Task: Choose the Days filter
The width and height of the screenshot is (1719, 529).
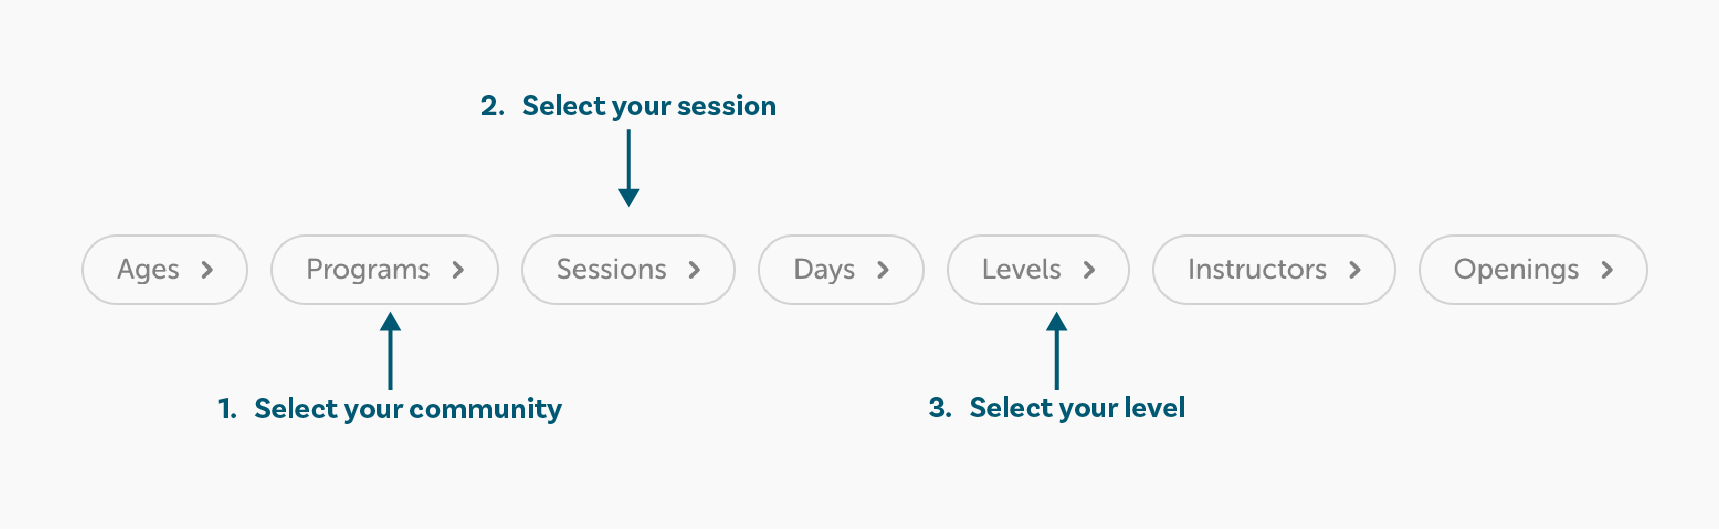Action: tap(841, 270)
